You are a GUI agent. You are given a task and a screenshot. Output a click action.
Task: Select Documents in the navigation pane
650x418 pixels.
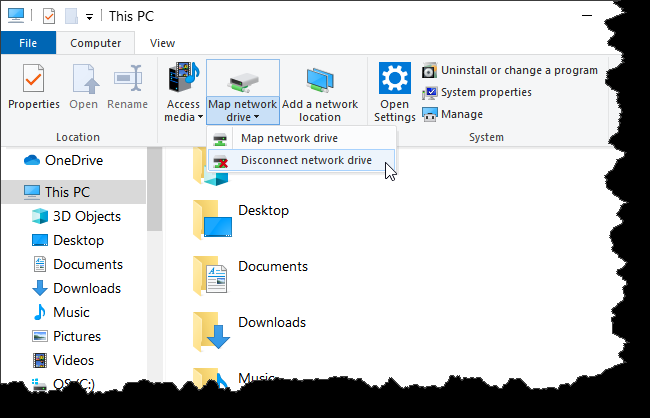tap(74, 264)
